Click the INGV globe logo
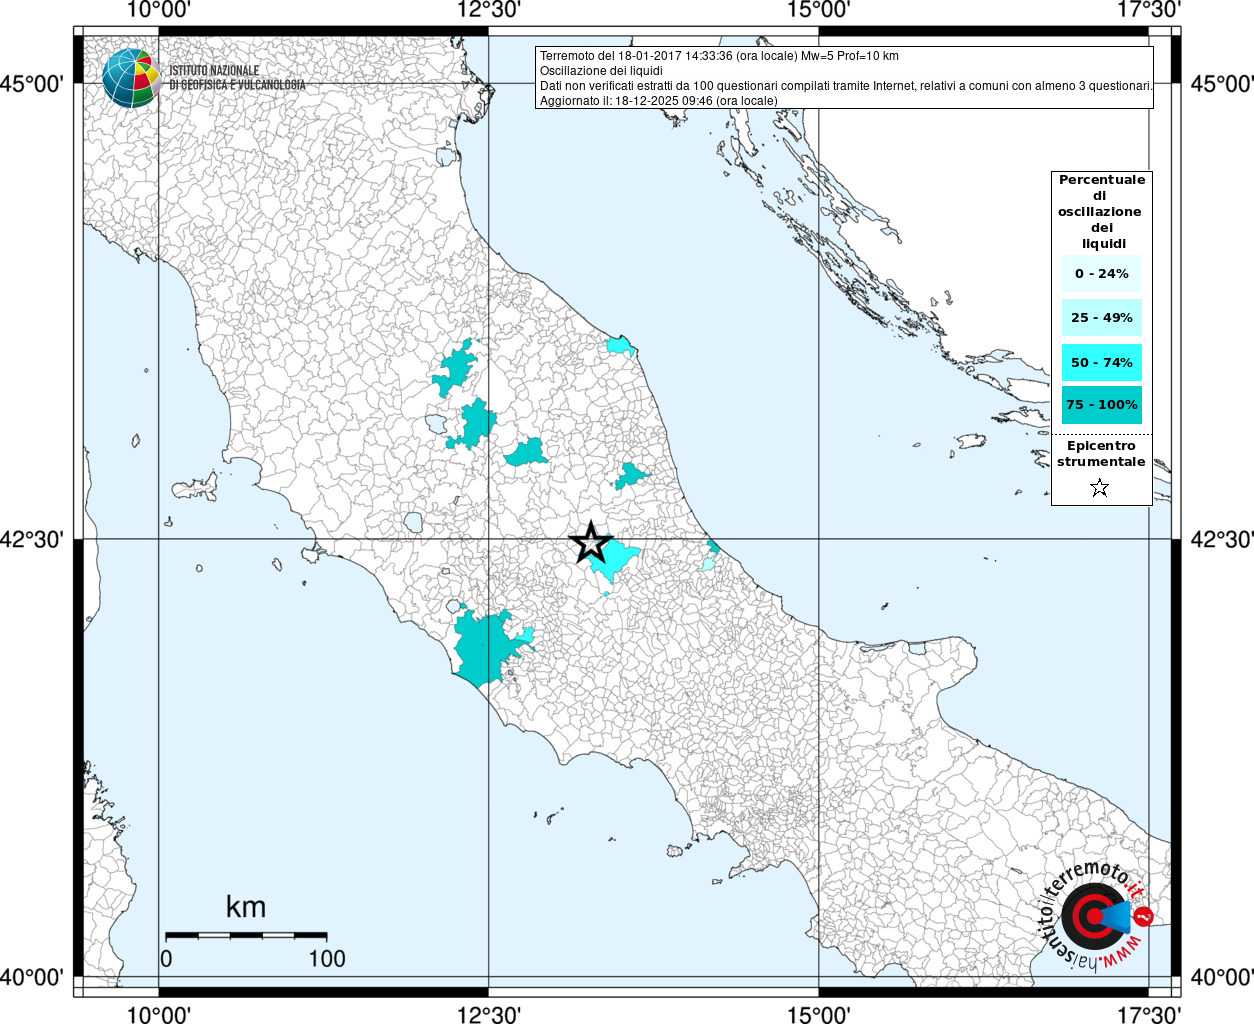Screen dimensions: 1254x1024 click(131, 78)
